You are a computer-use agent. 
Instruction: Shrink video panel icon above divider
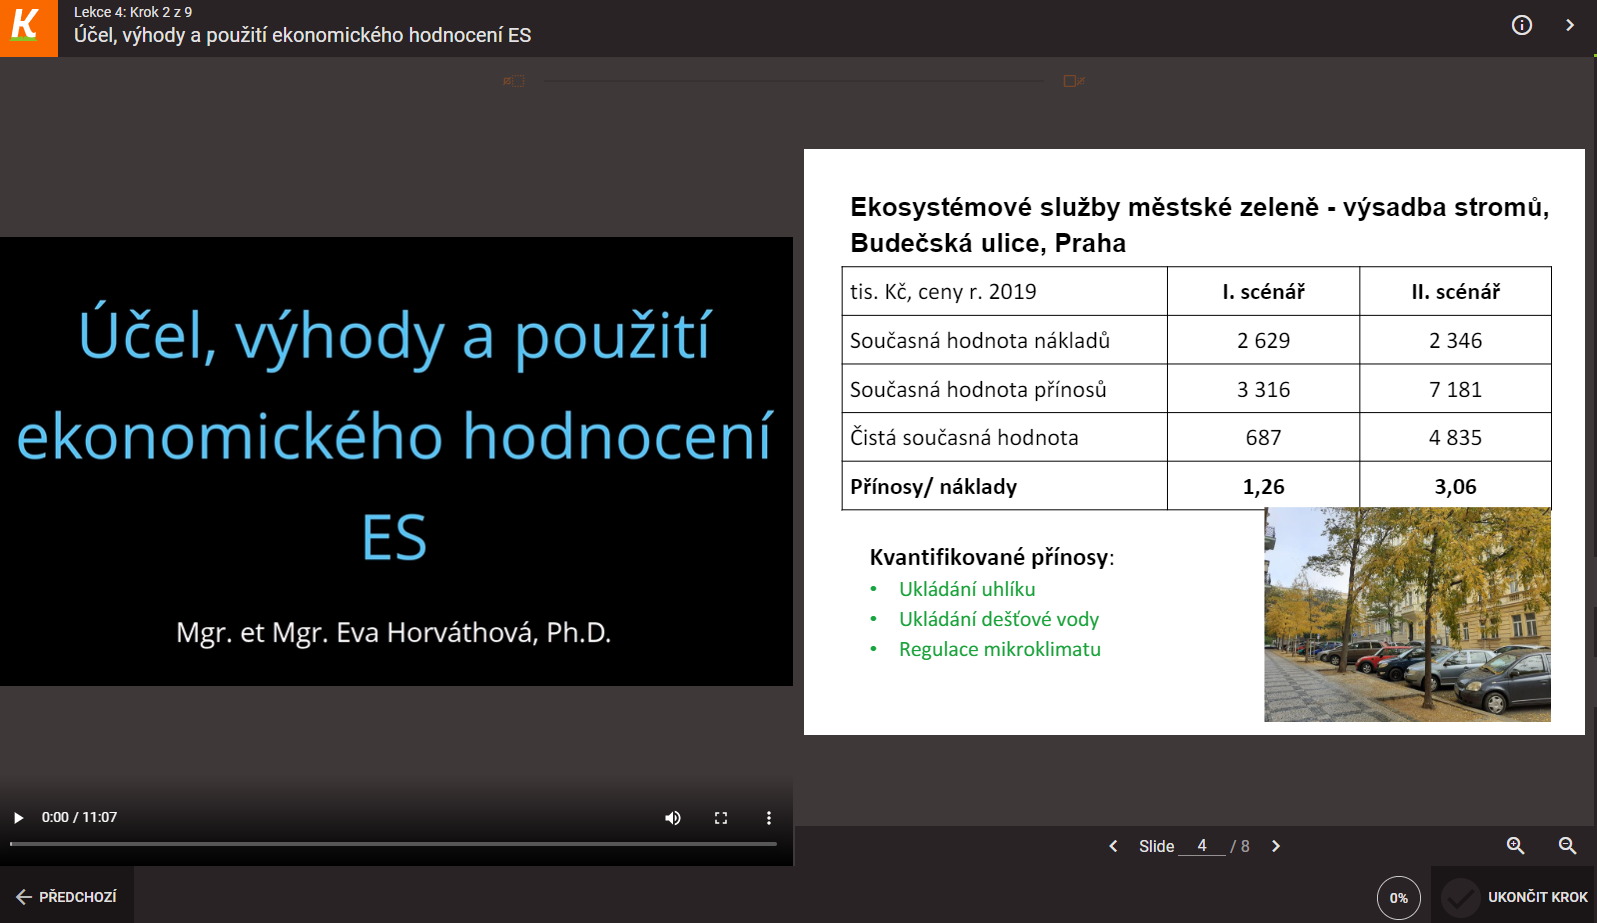(514, 81)
